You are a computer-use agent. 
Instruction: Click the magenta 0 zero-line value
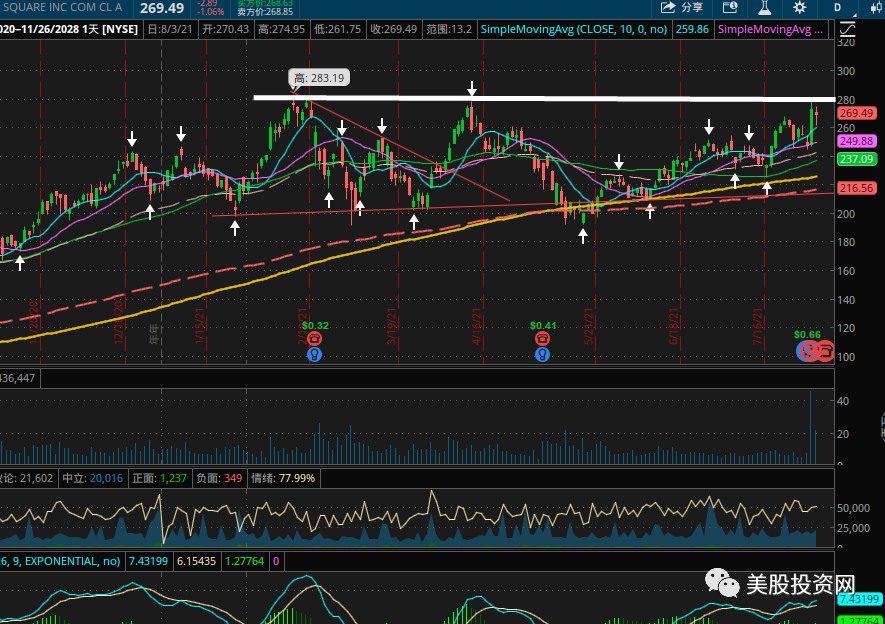coord(276,561)
